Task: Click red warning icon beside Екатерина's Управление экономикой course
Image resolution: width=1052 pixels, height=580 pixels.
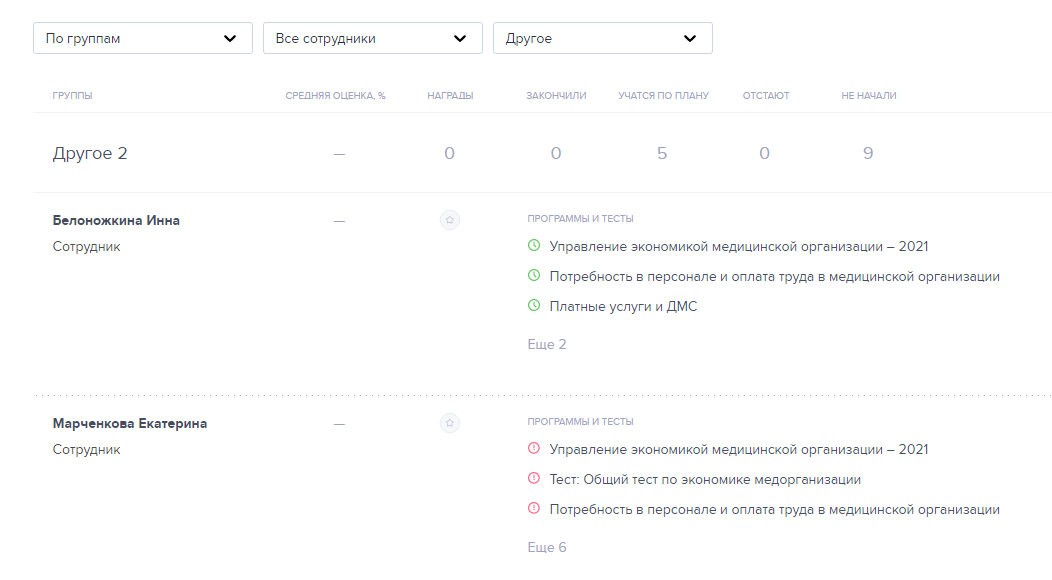Action: coord(534,449)
